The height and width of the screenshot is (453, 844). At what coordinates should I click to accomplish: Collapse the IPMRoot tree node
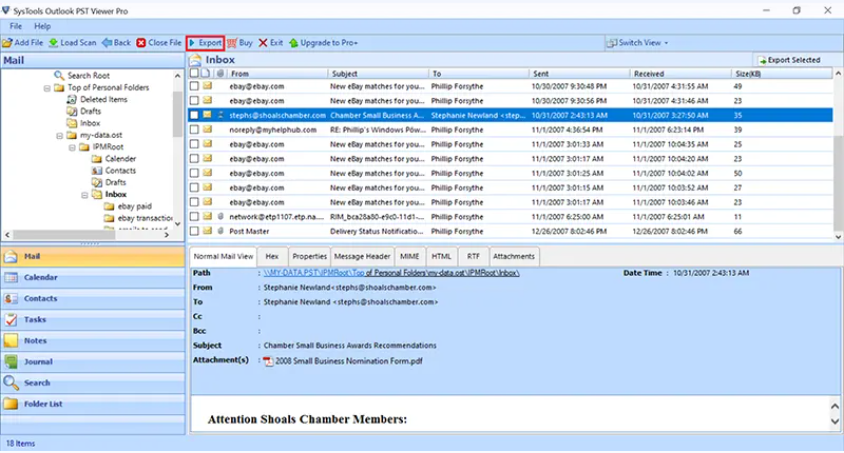point(72,147)
